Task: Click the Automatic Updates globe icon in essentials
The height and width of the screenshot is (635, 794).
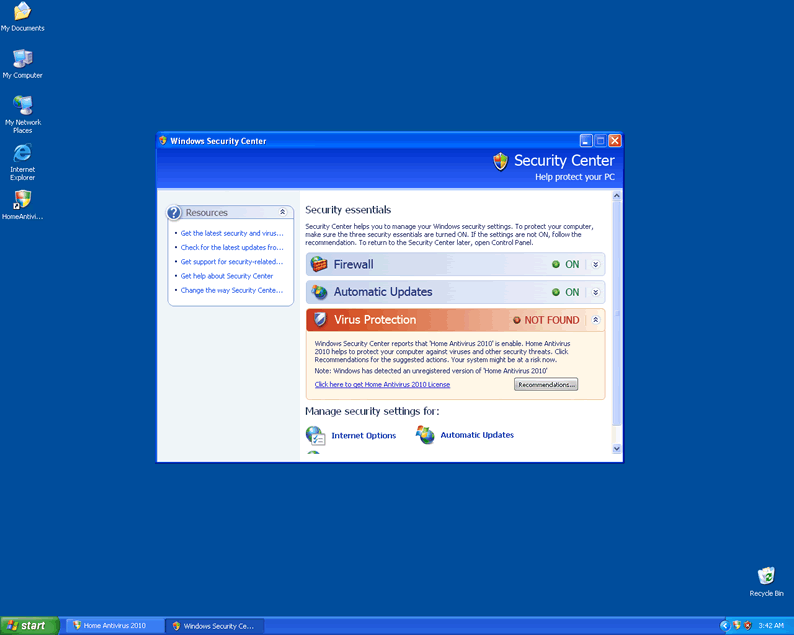Action: (319, 292)
